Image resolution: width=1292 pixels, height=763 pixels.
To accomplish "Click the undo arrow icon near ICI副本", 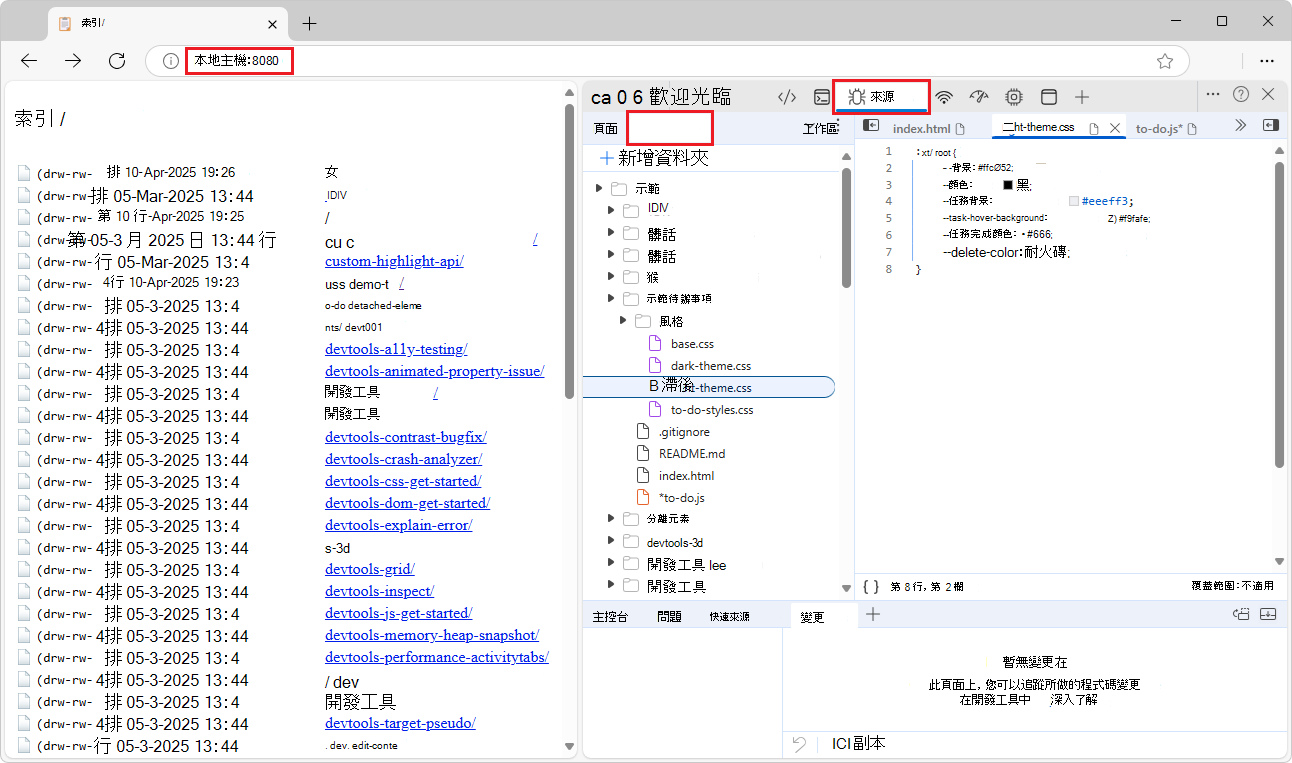I will (797, 743).
